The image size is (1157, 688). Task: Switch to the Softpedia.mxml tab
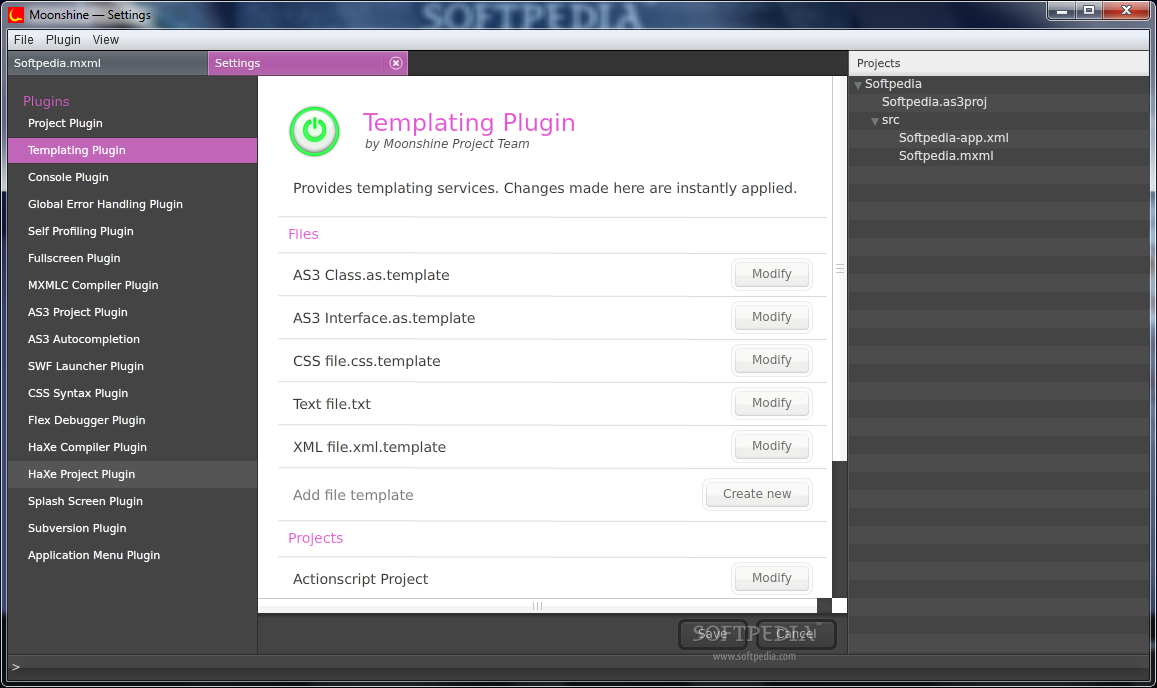(x=107, y=63)
